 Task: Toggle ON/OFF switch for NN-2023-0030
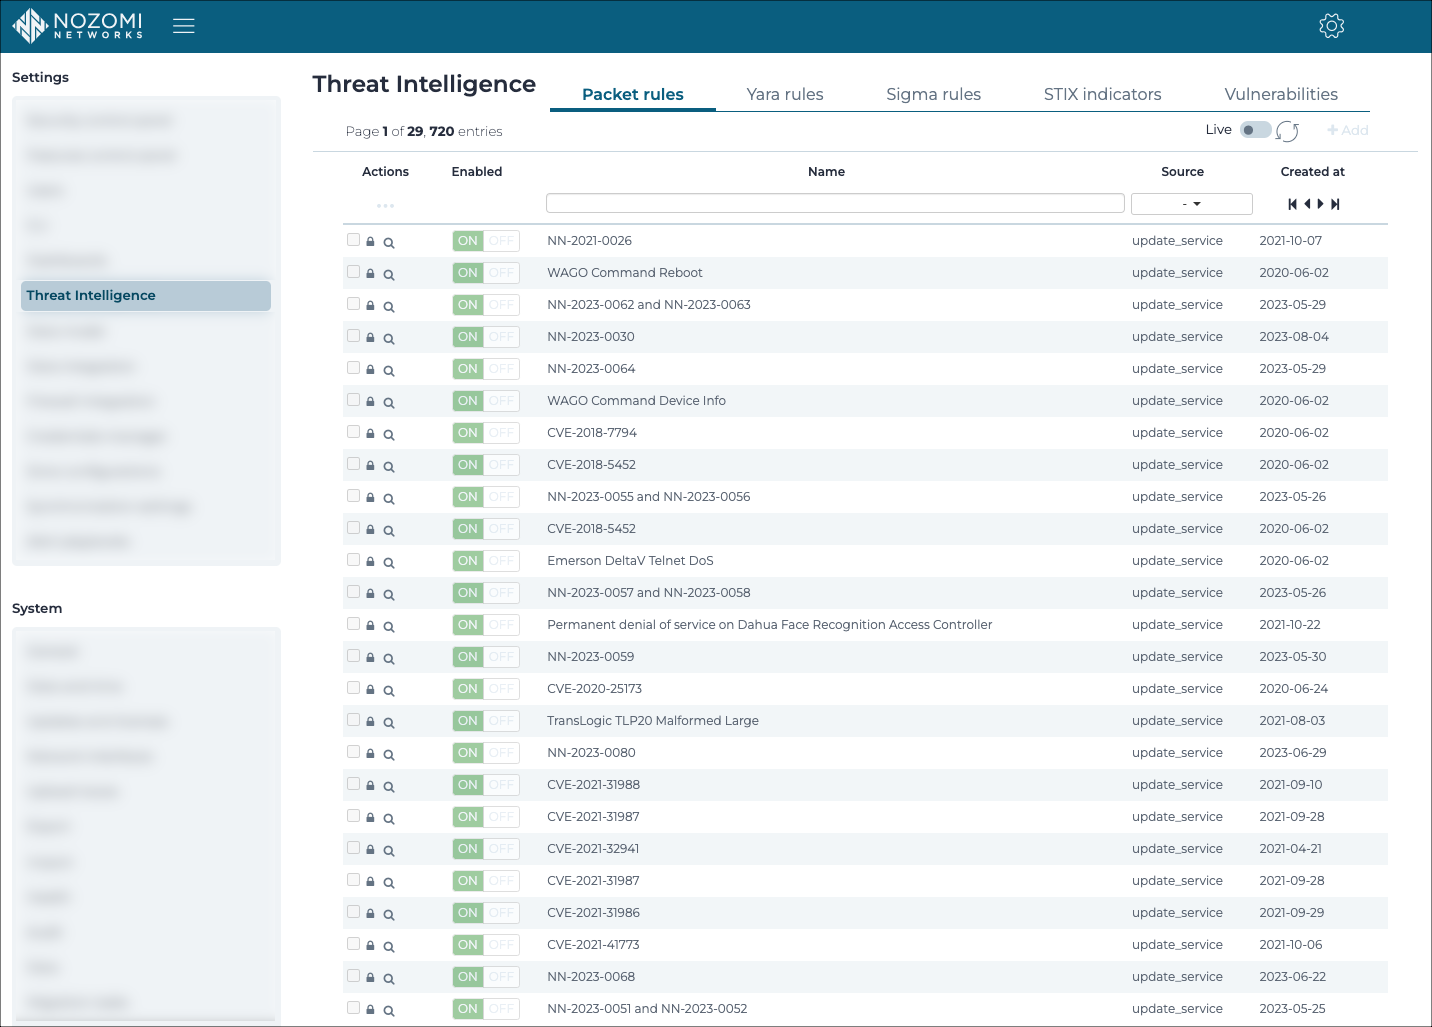click(x=486, y=337)
